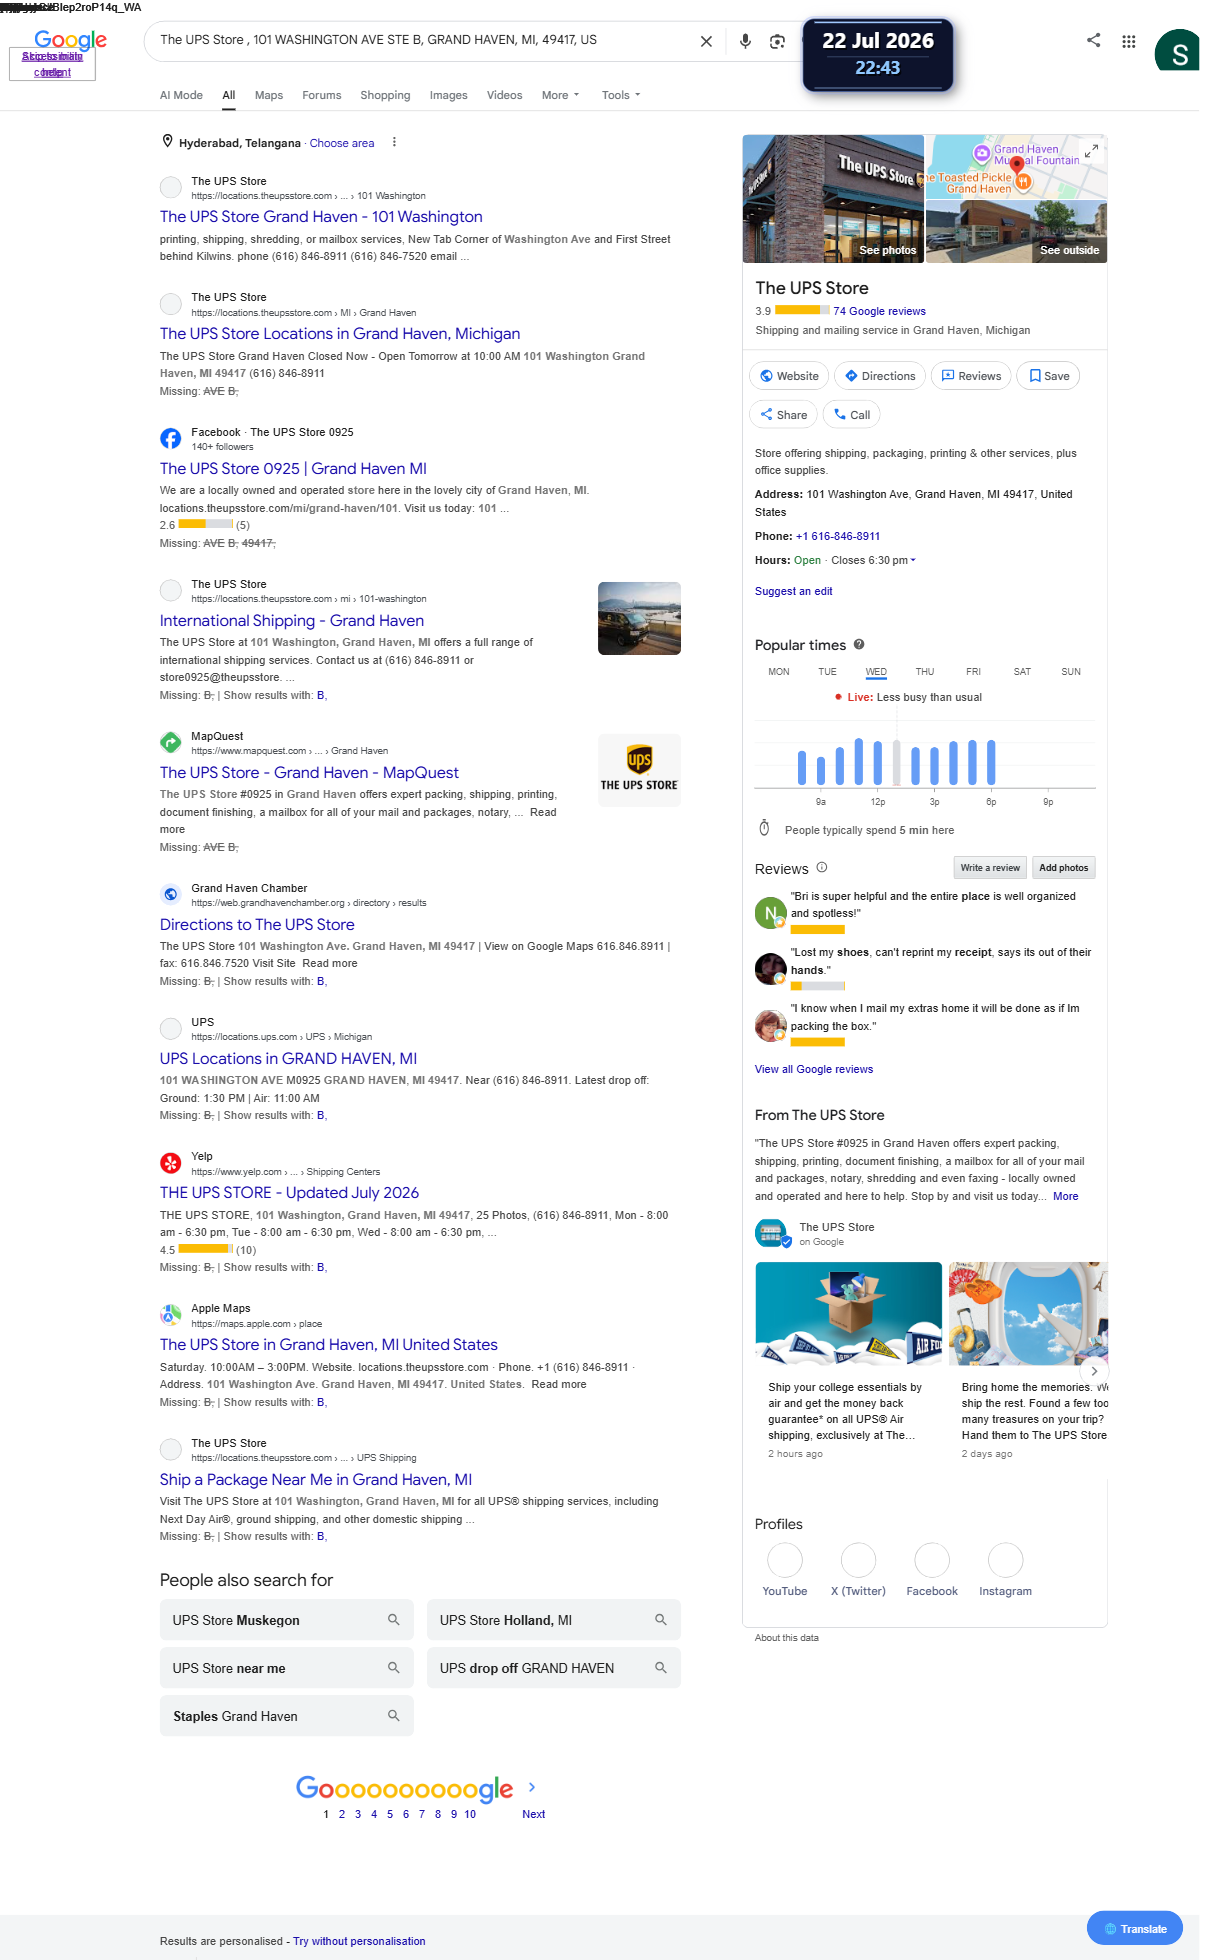
Task: Save The UPS Store place
Action: [1049, 376]
